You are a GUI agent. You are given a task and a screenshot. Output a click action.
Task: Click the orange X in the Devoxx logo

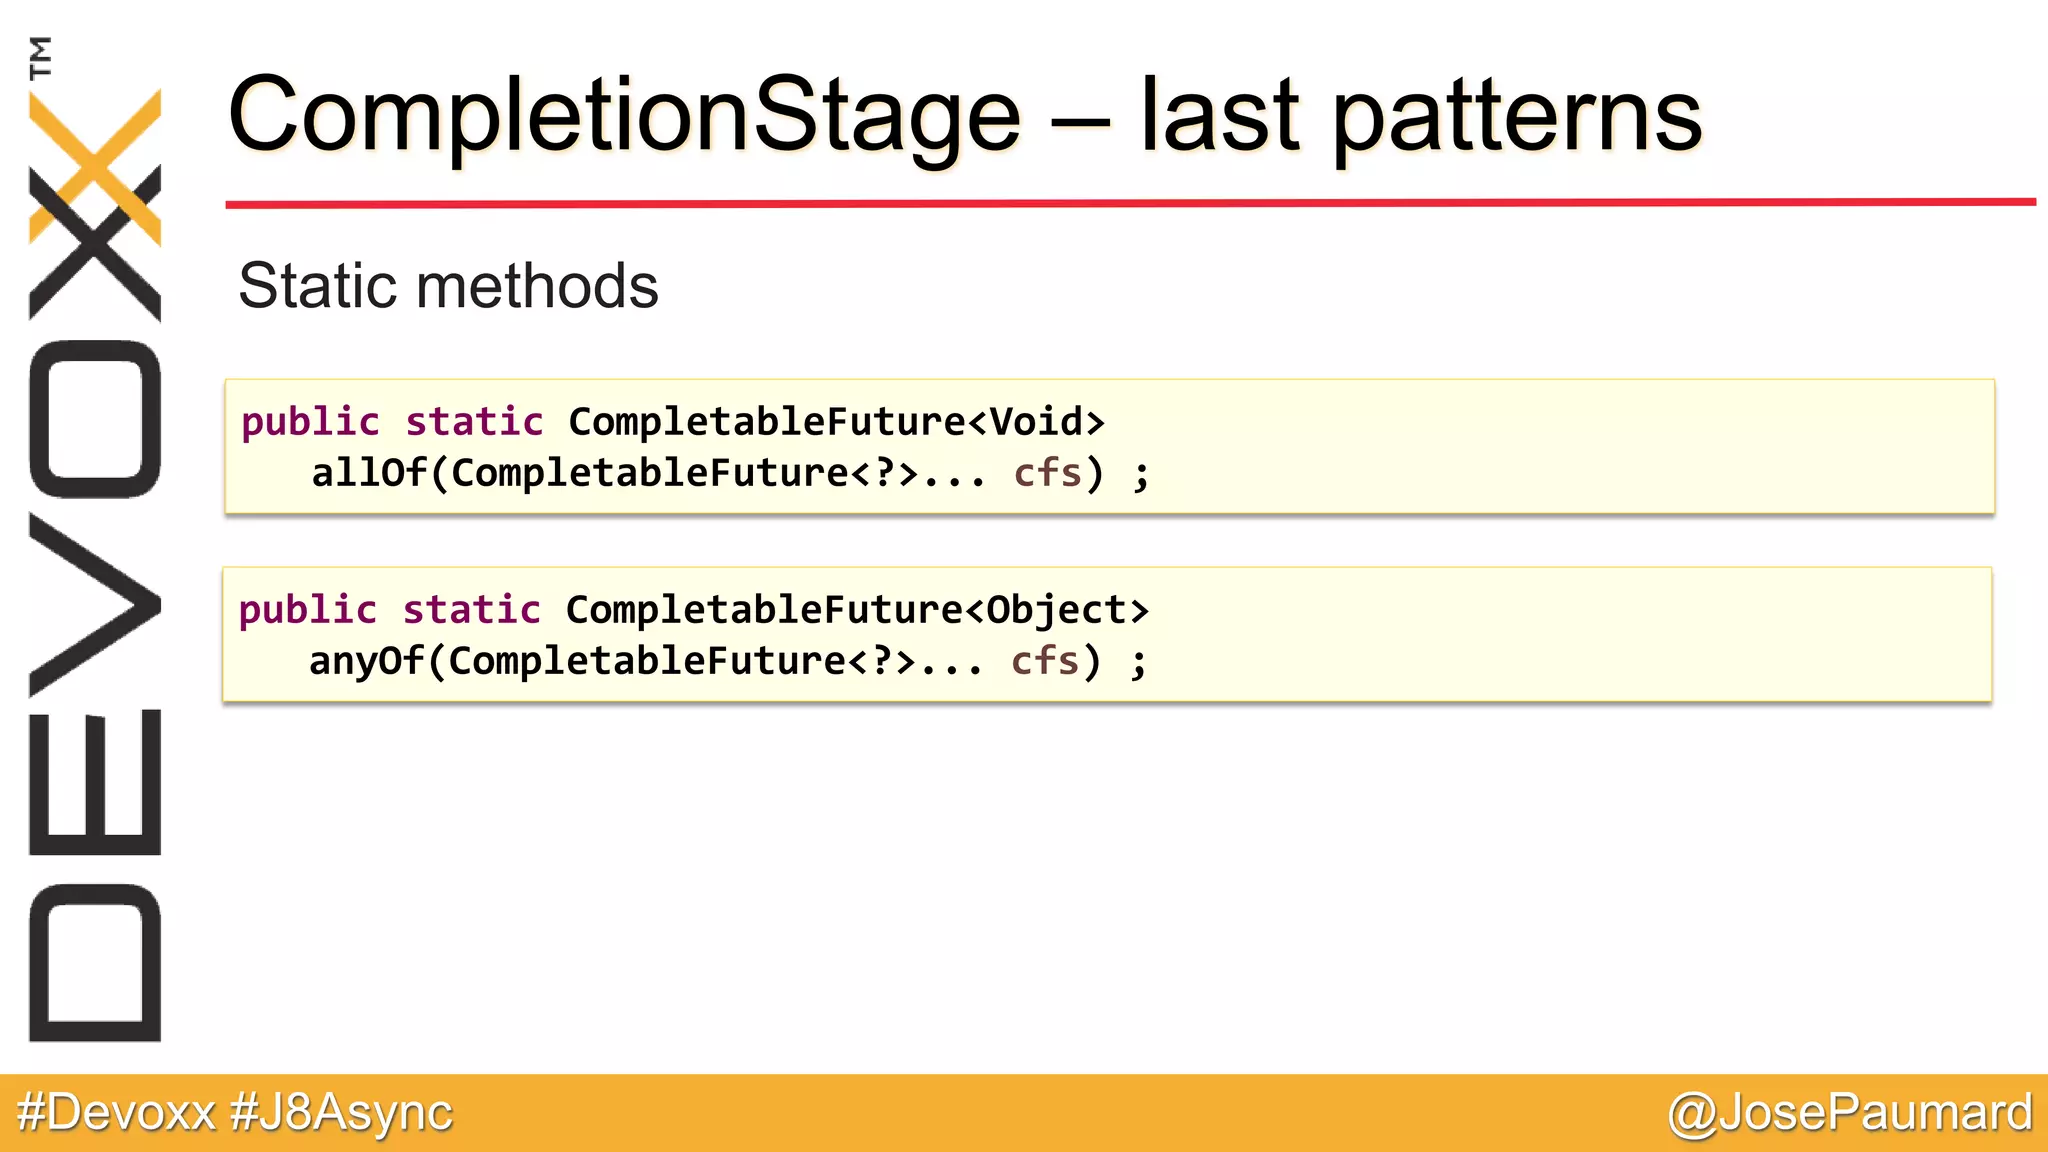[x=95, y=165]
